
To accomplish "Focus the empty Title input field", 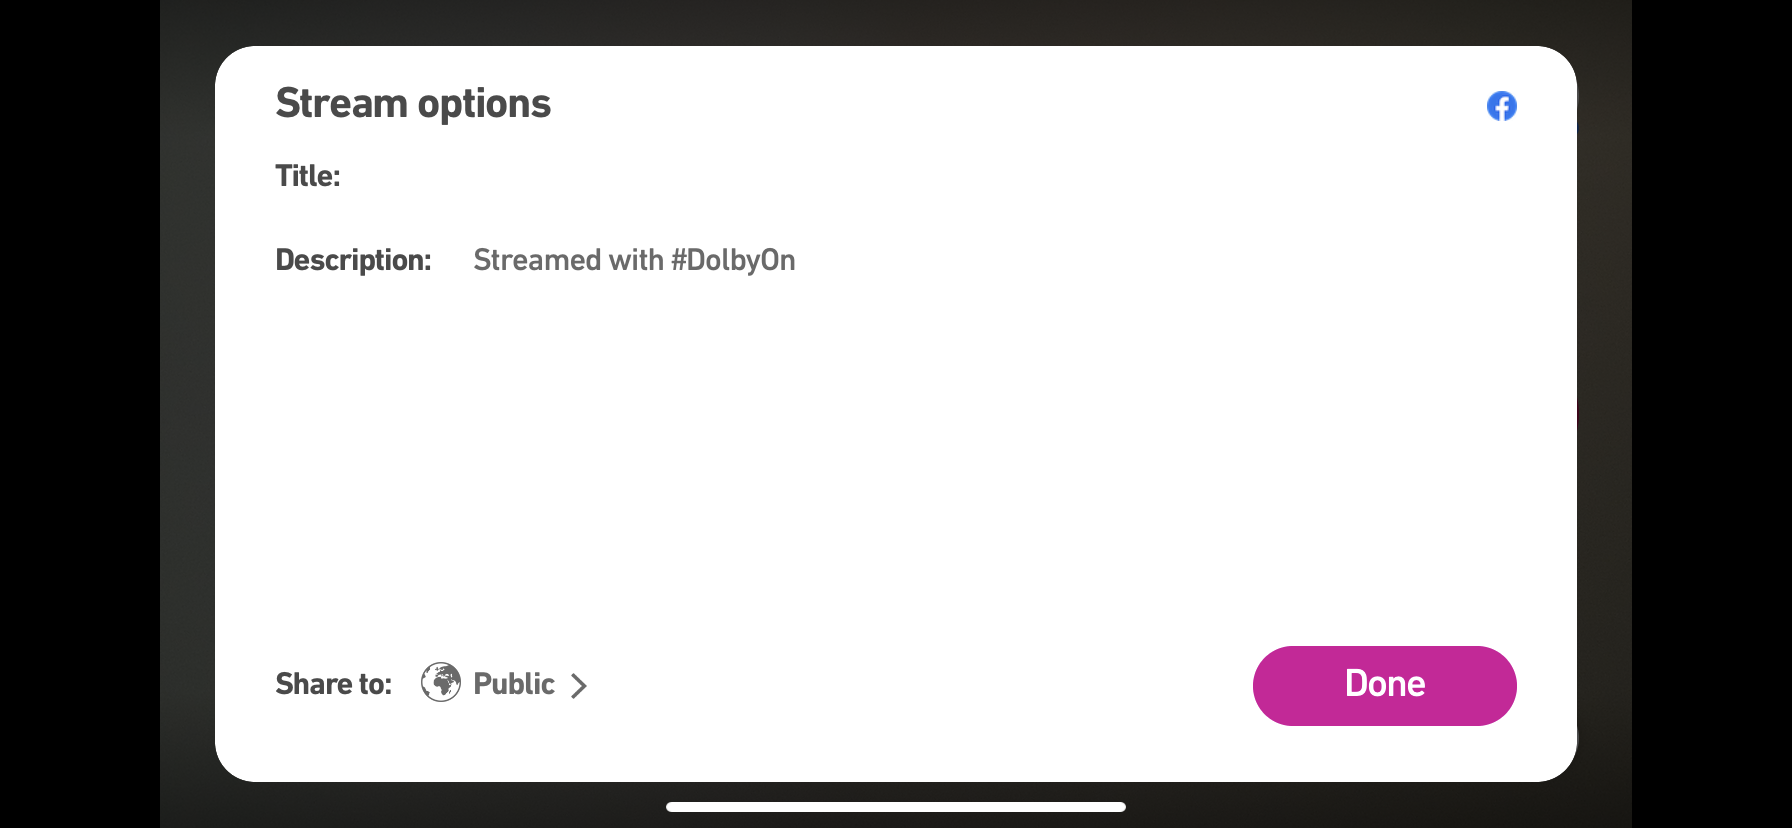I will pyautogui.click(x=900, y=177).
